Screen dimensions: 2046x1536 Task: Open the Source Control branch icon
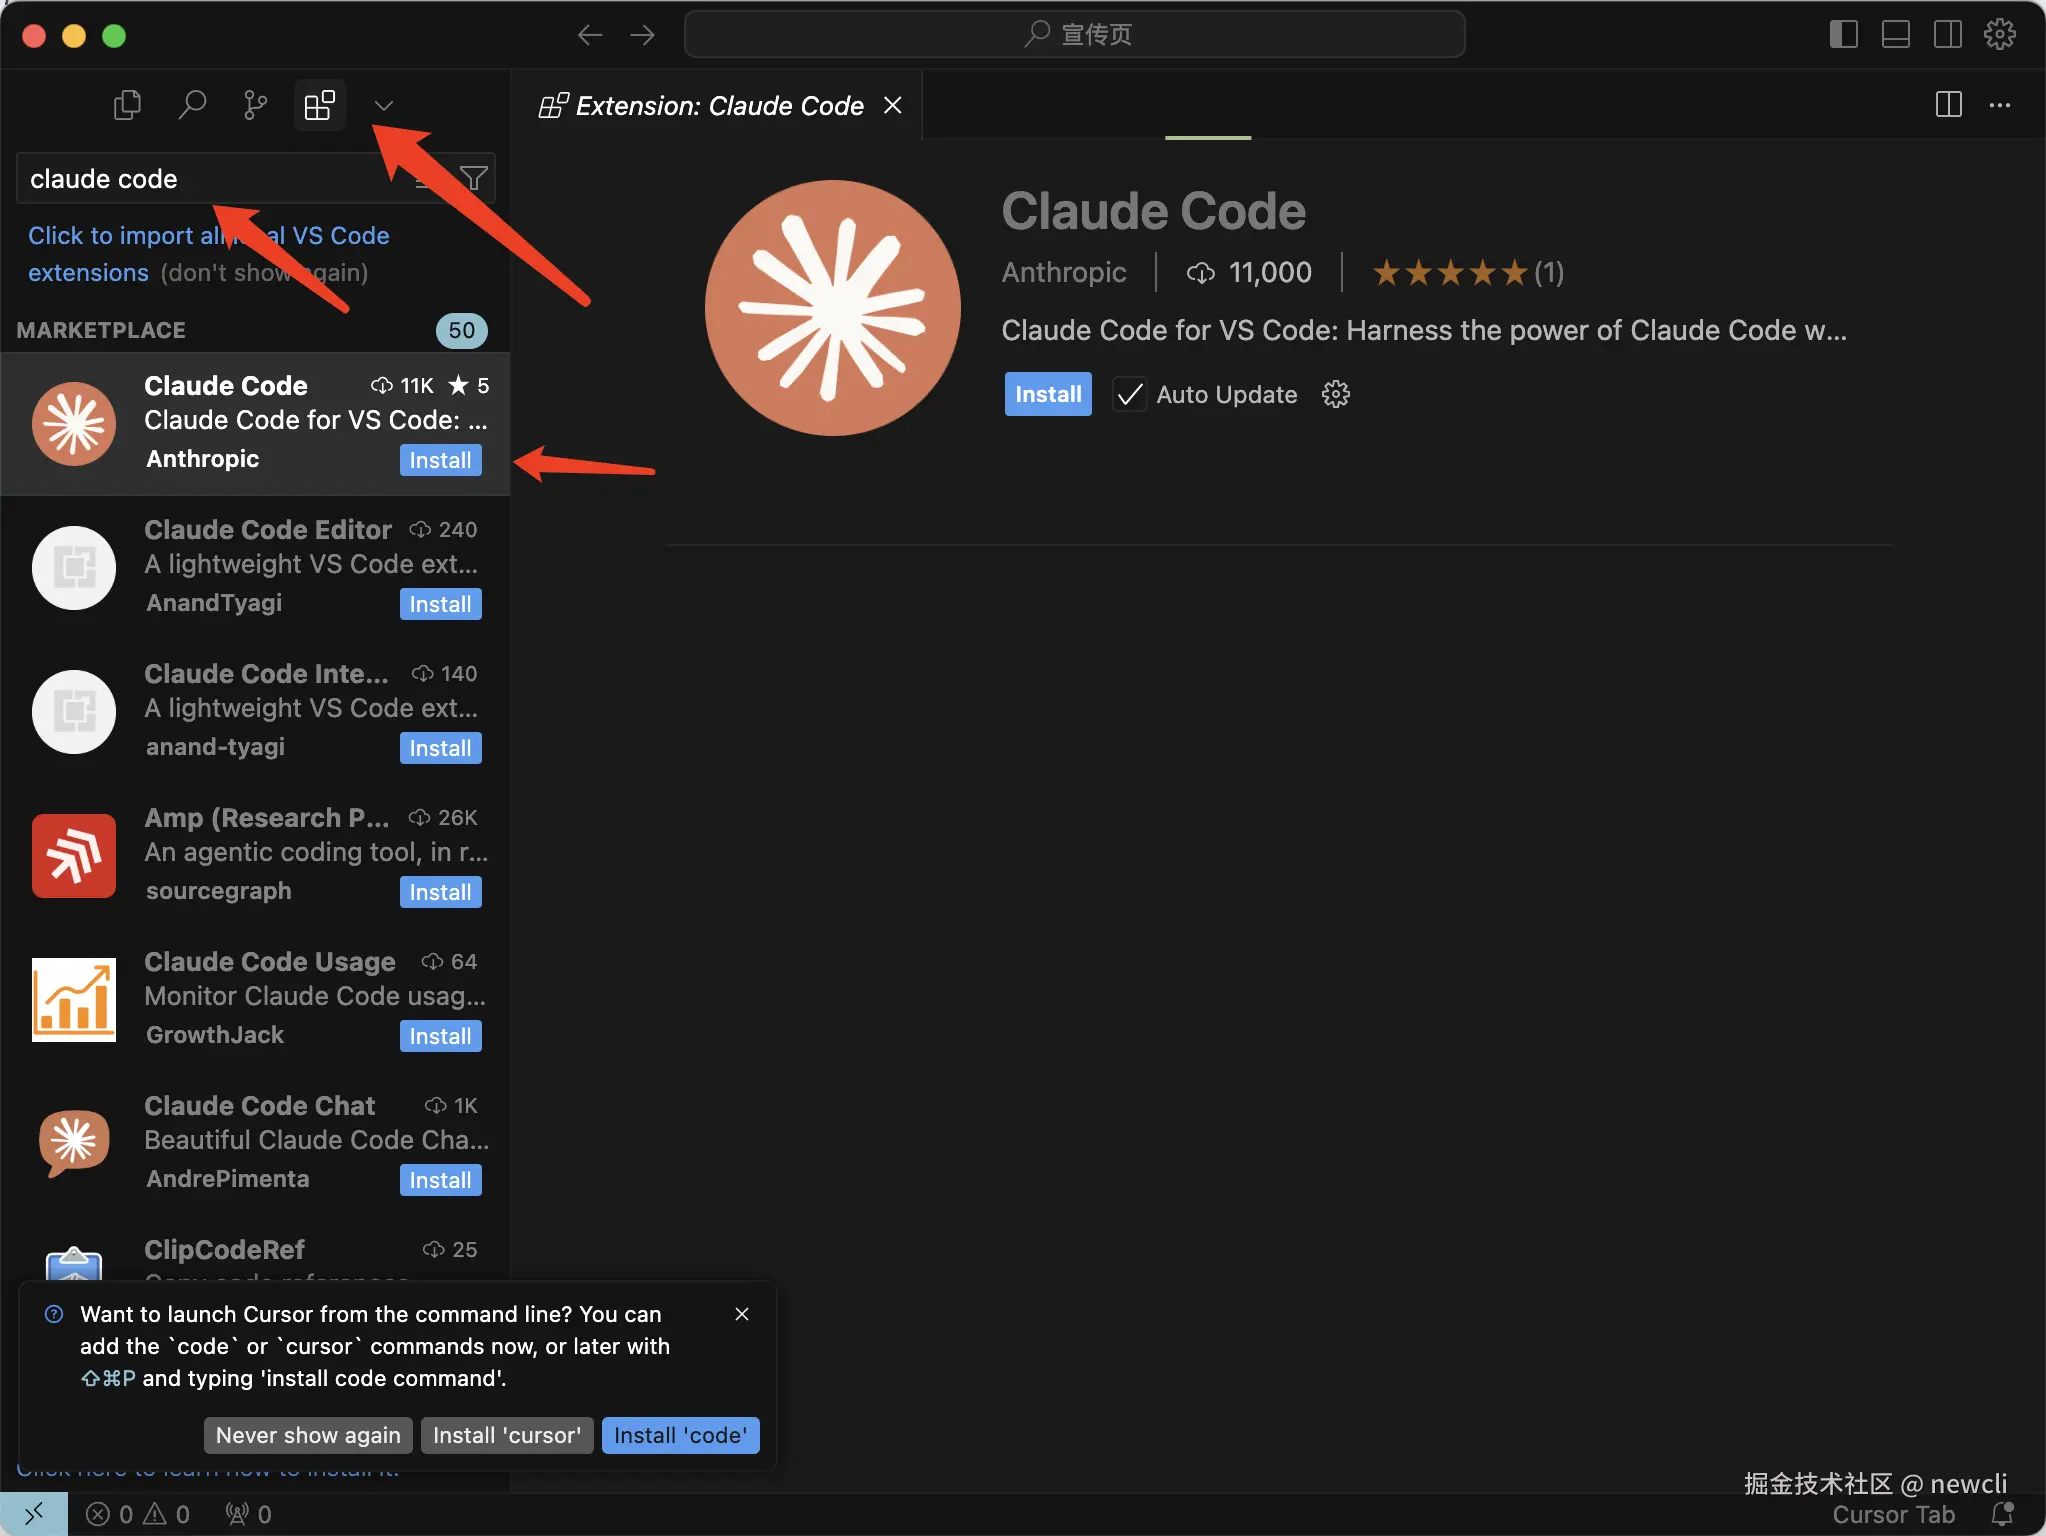pos(255,105)
